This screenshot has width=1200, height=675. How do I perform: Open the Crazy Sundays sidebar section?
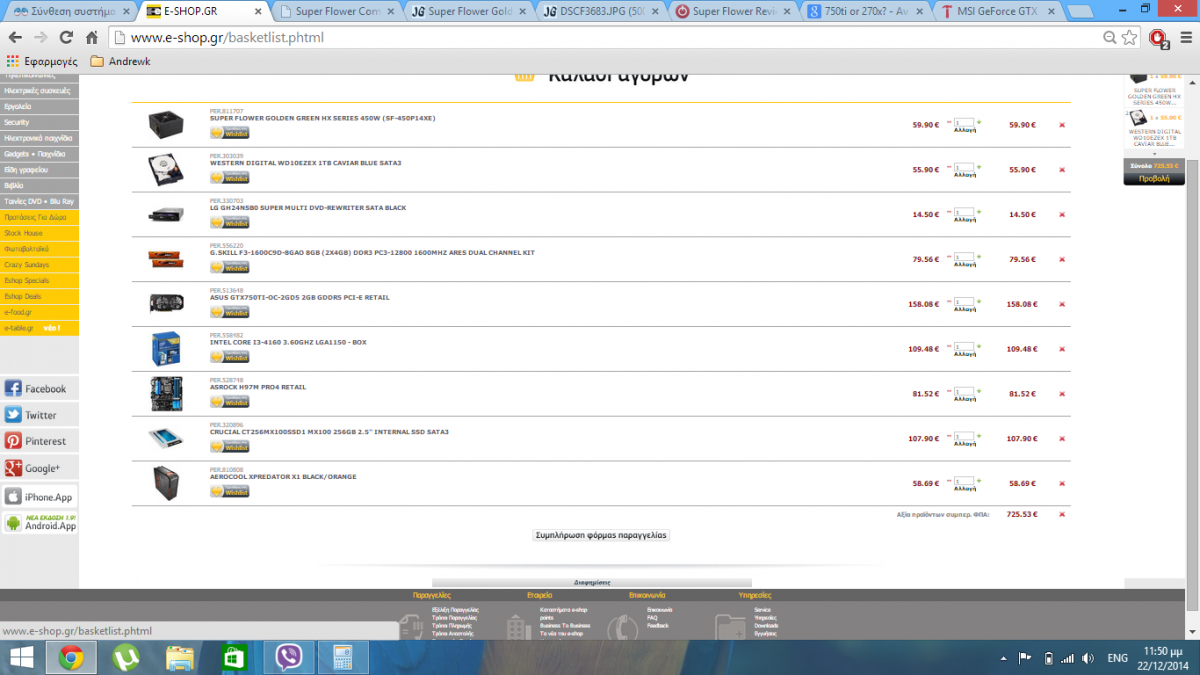click(x=39, y=265)
